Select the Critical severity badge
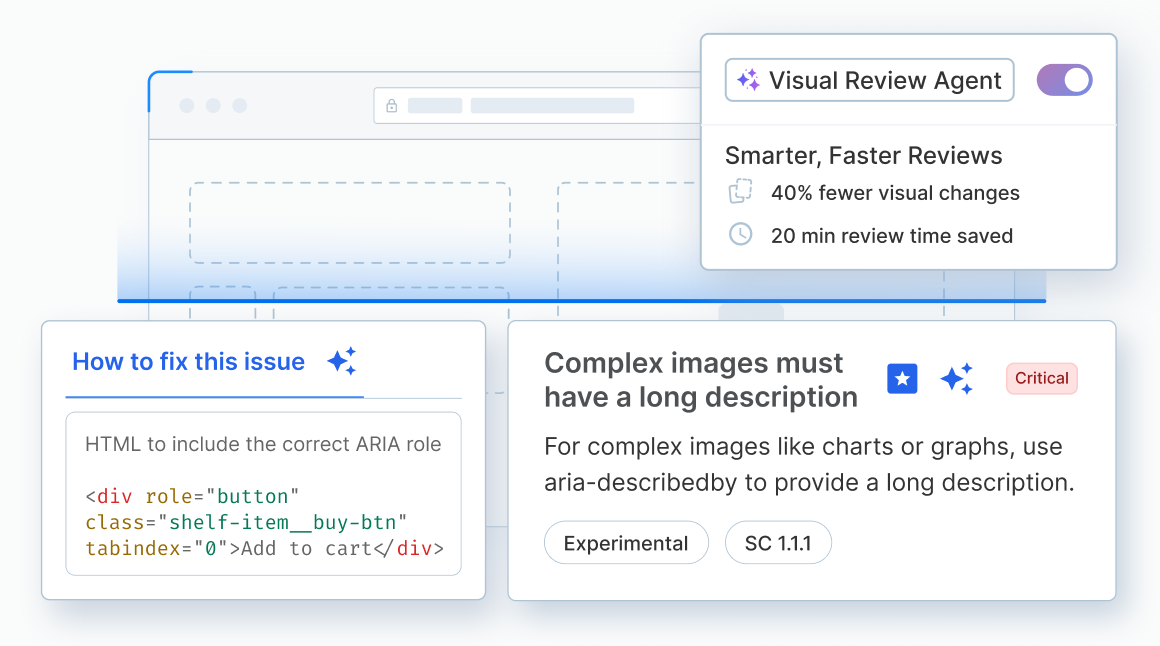The image size is (1160, 646). click(x=1041, y=378)
